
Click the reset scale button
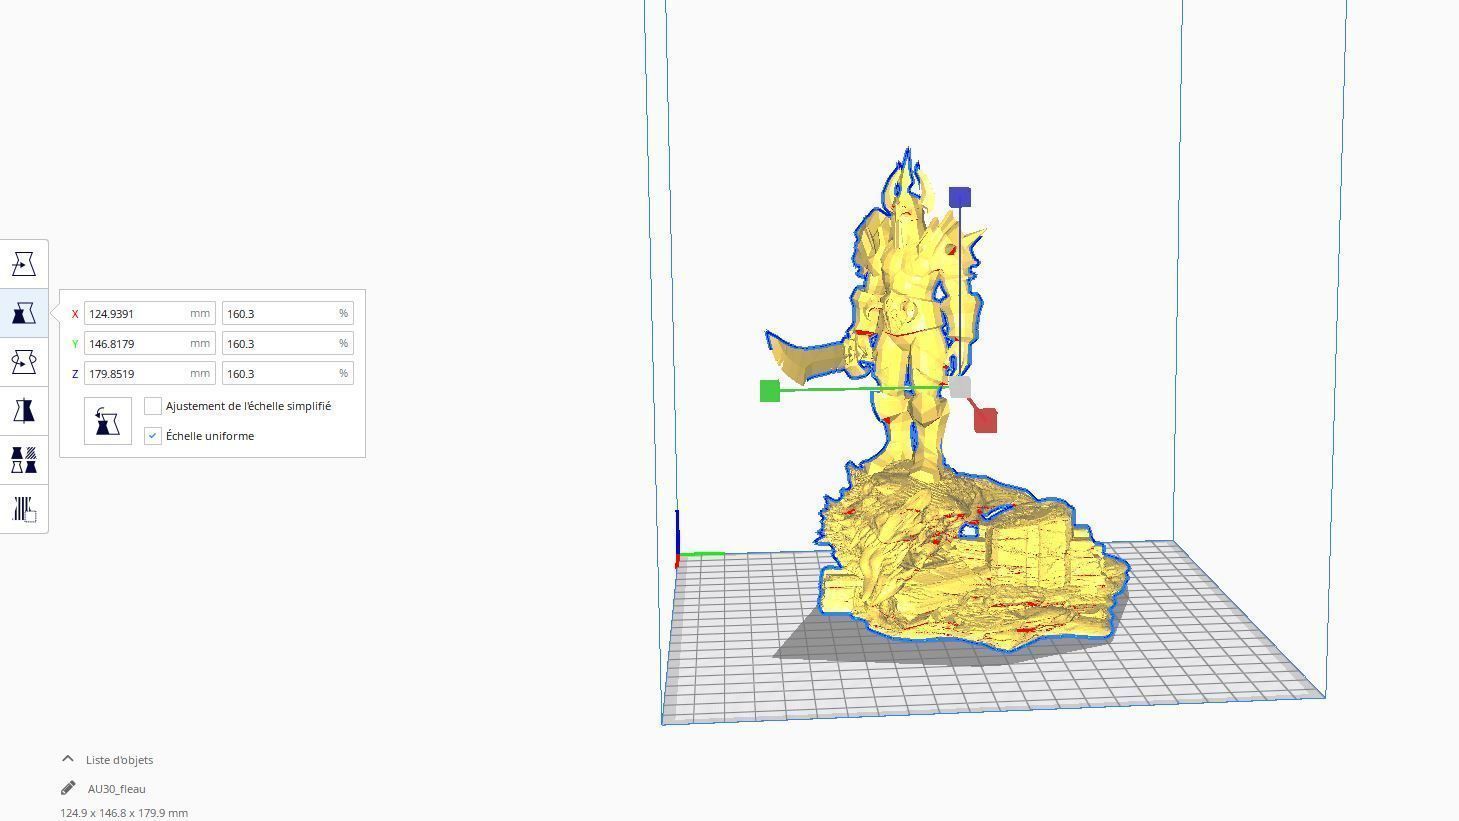108,421
